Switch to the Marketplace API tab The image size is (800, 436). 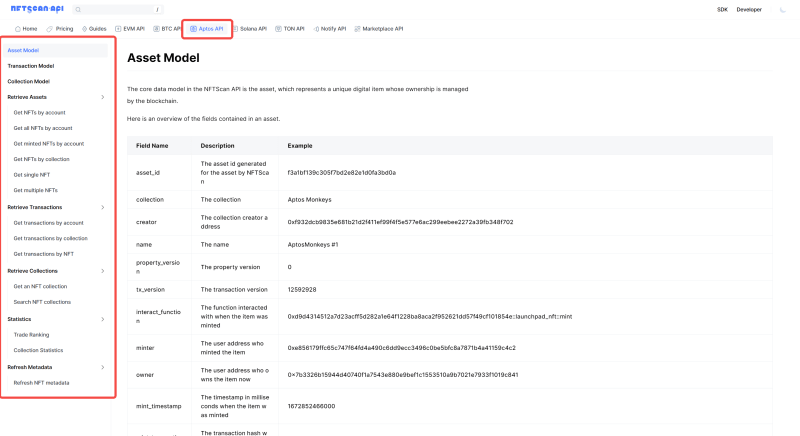click(x=379, y=29)
